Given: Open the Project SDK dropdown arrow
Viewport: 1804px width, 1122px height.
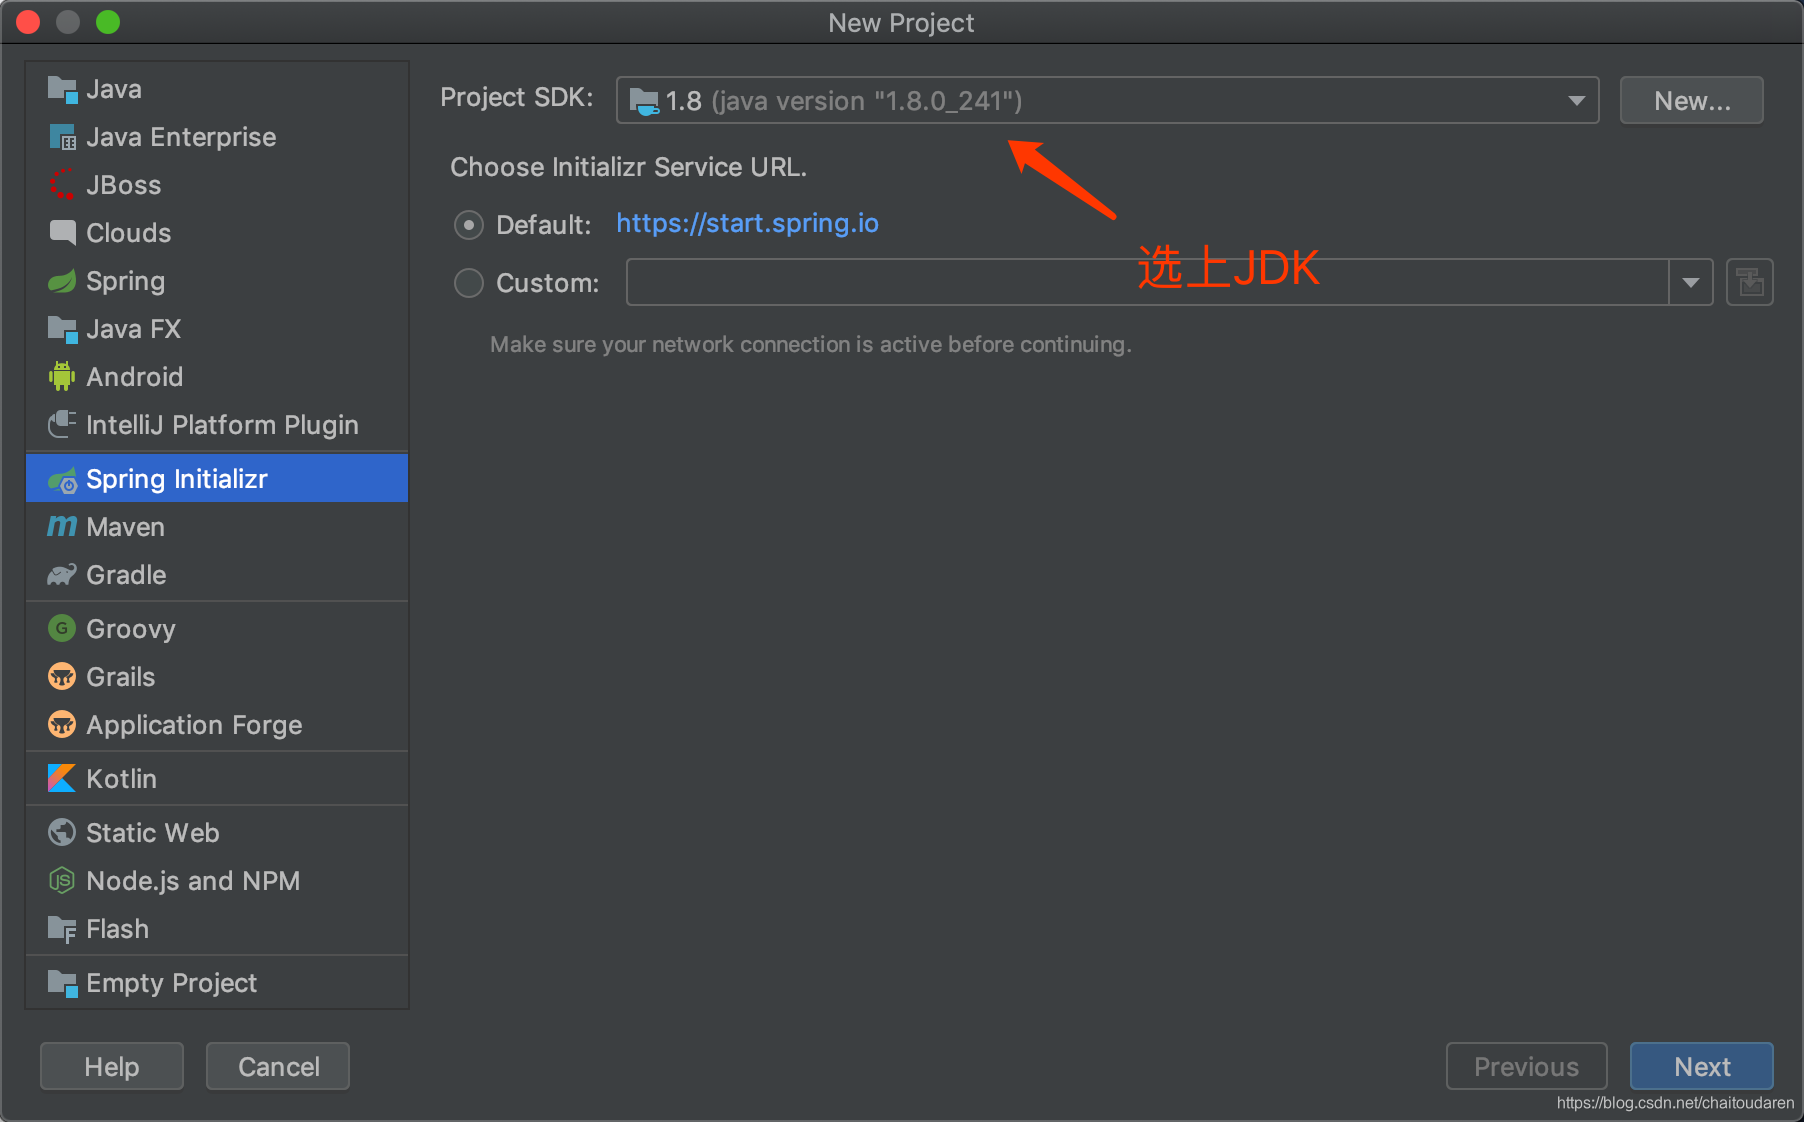Looking at the screenshot, I should click(x=1577, y=101).
